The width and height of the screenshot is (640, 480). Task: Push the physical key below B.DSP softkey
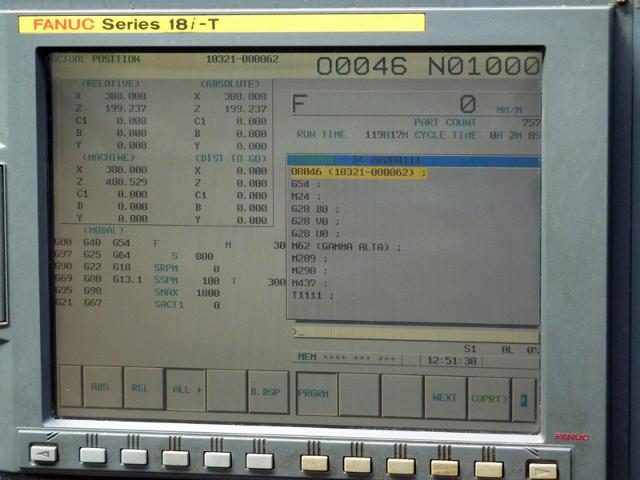tap(260, 461)
